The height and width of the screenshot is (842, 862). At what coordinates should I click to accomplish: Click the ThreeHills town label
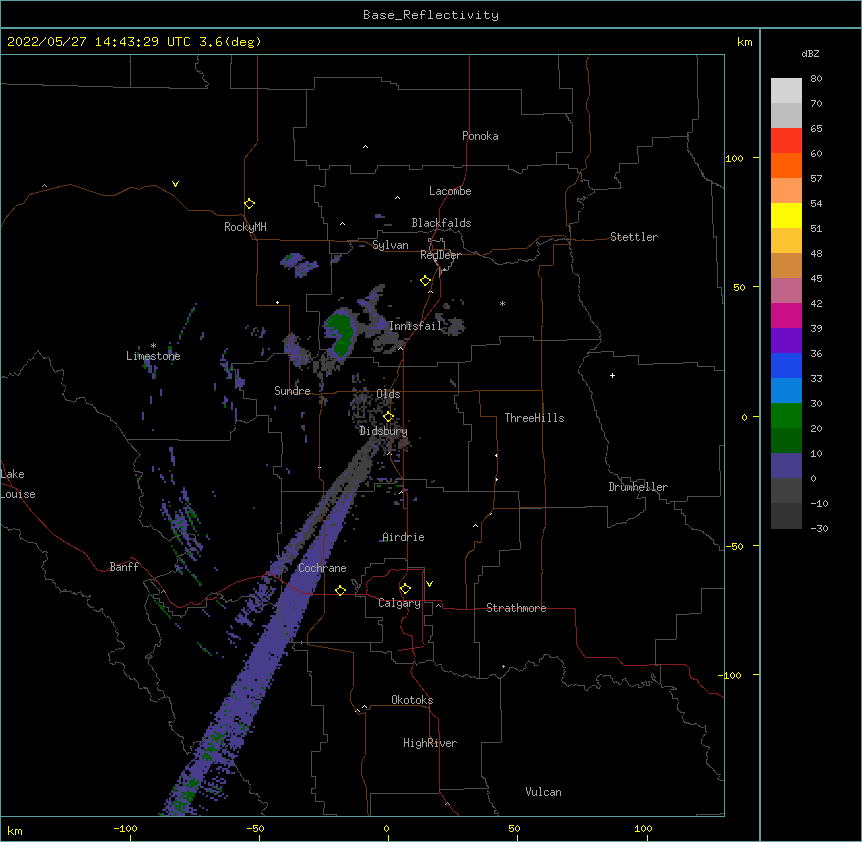[534, 418]
